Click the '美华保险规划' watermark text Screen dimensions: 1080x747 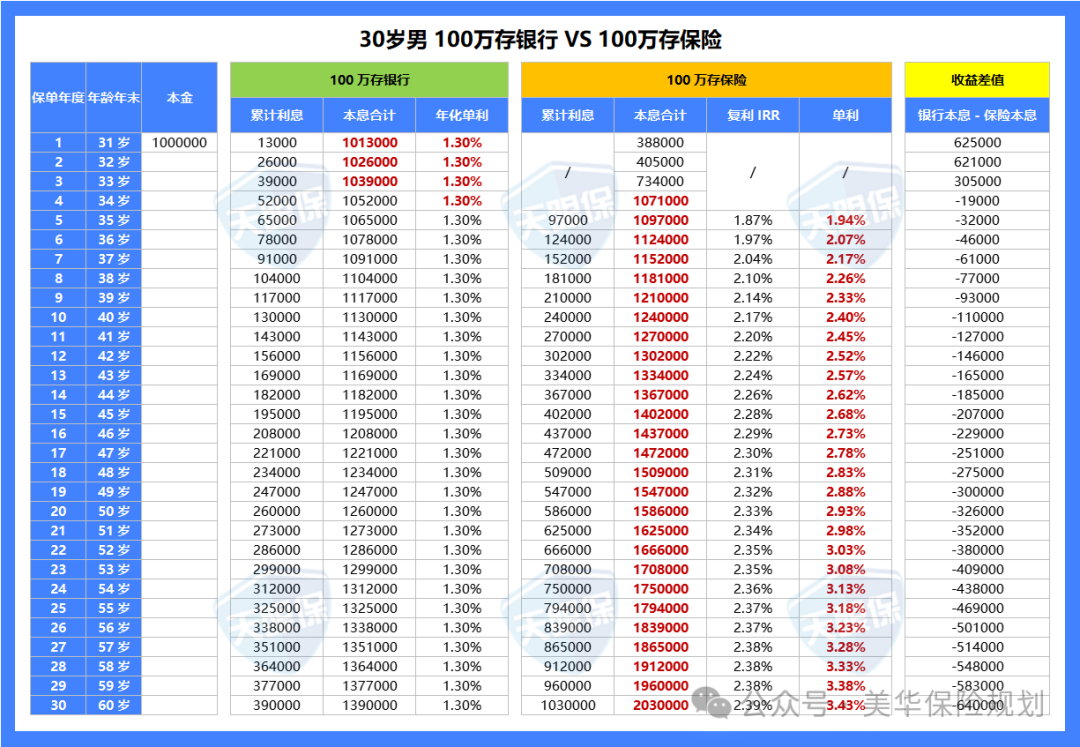(953, 704)
